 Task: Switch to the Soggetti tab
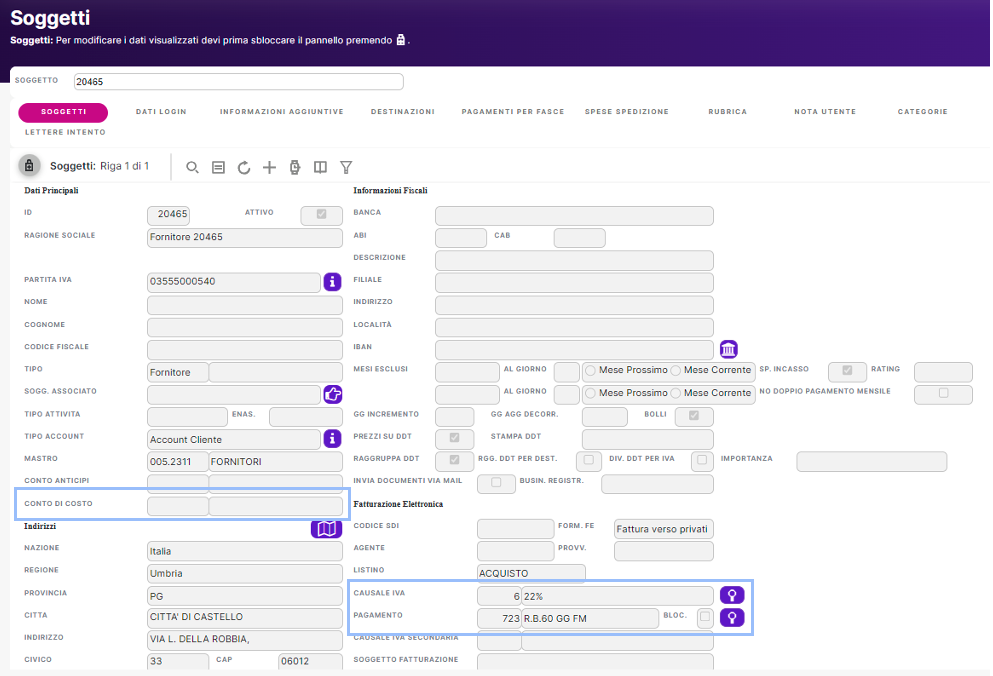(x=63, y=112)
